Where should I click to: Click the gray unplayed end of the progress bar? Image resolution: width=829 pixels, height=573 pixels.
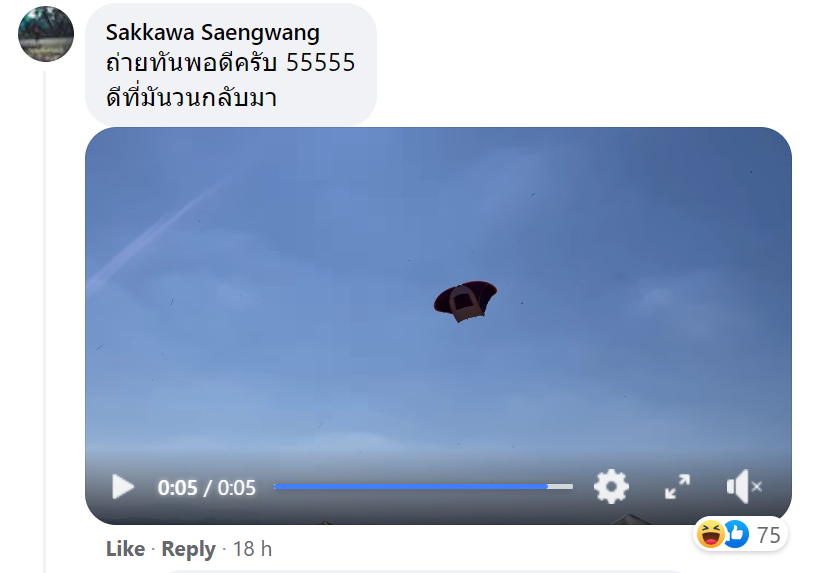(x=560, y=486)
